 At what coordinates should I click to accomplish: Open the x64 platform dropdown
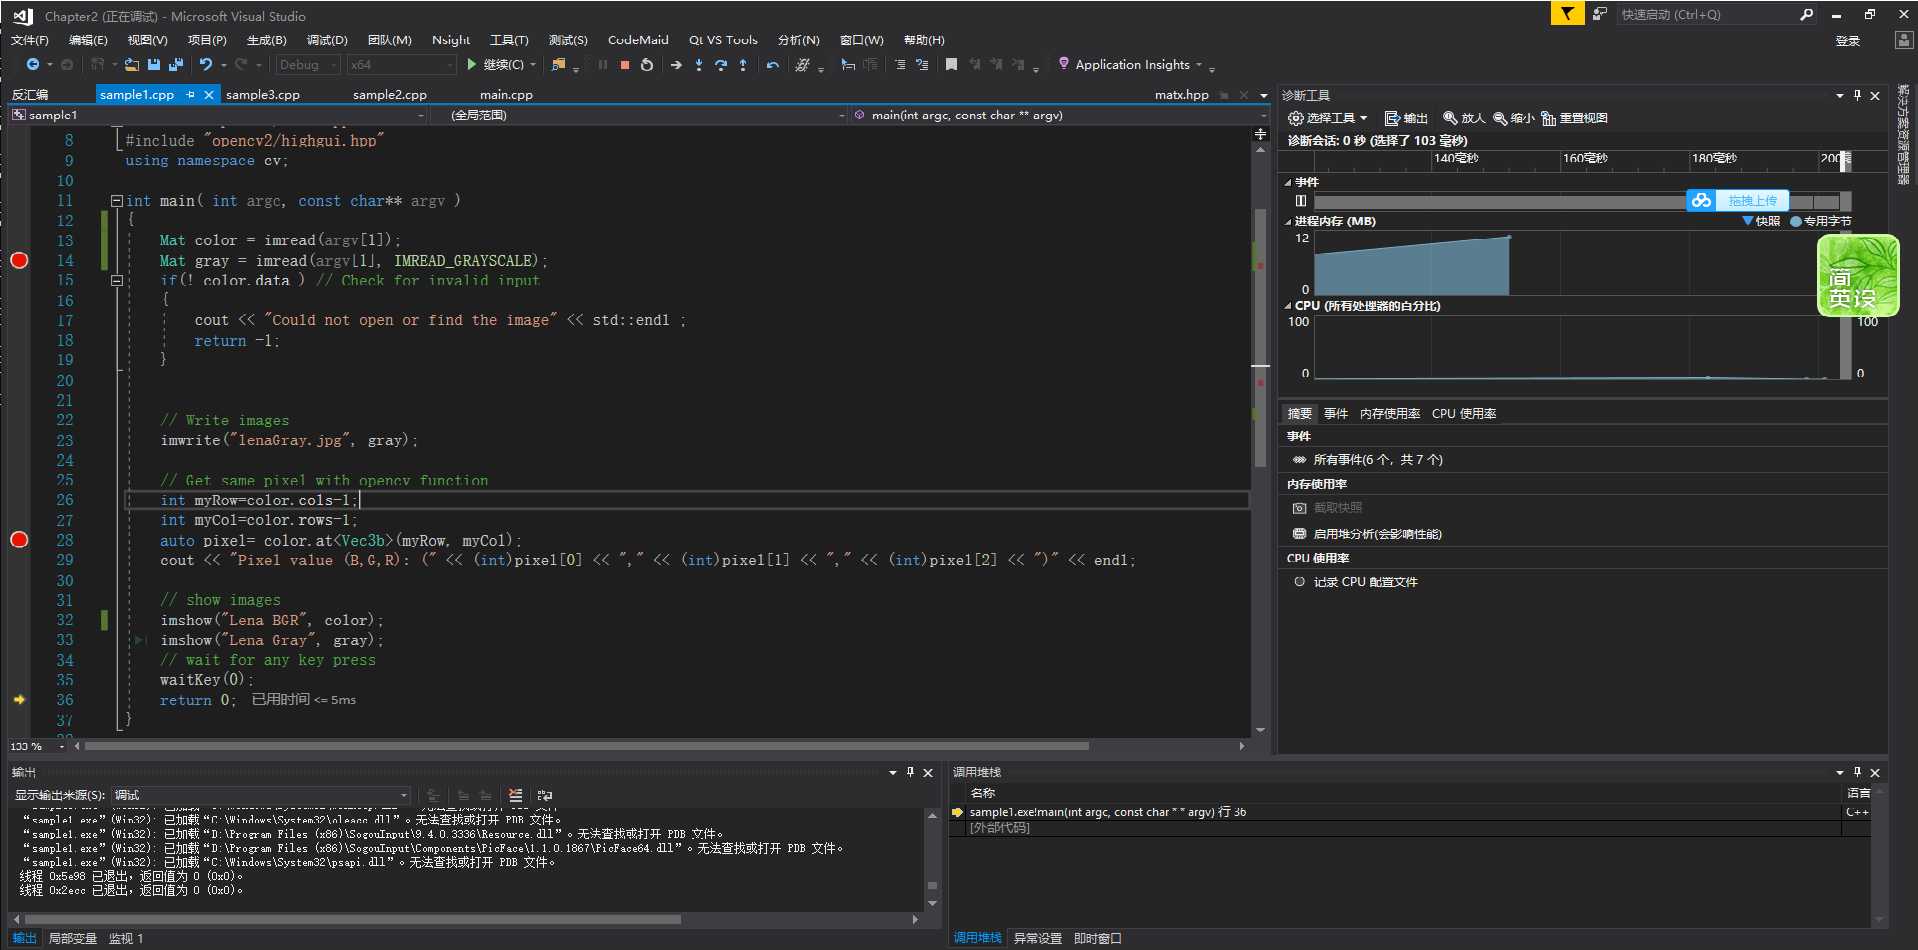point(401,65)
